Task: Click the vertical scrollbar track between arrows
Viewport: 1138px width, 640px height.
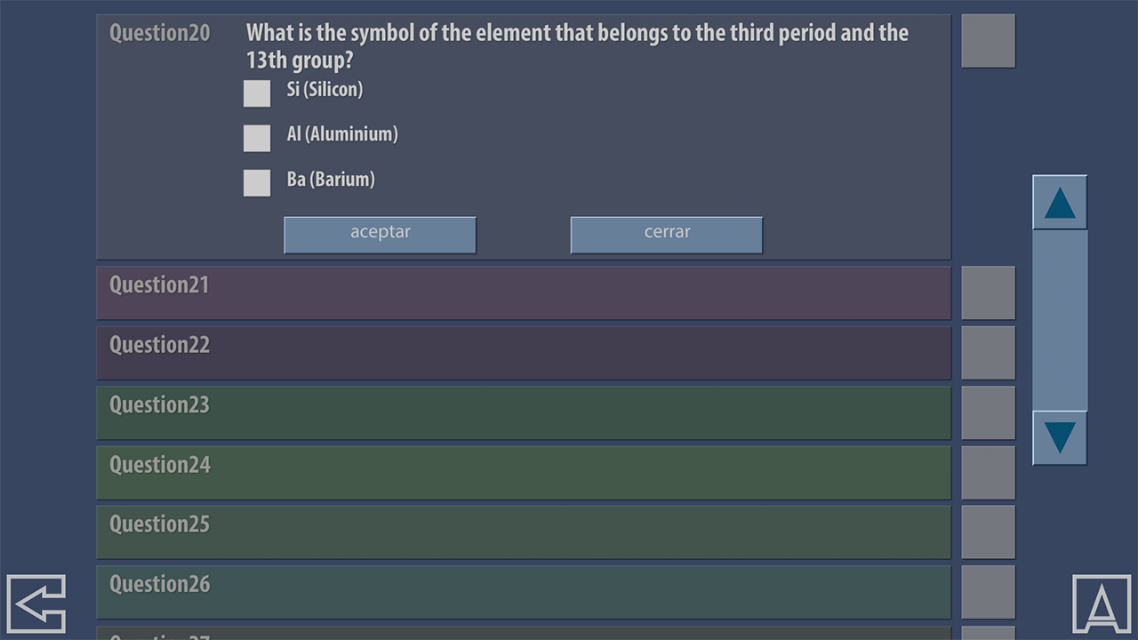Action: 1060,320
